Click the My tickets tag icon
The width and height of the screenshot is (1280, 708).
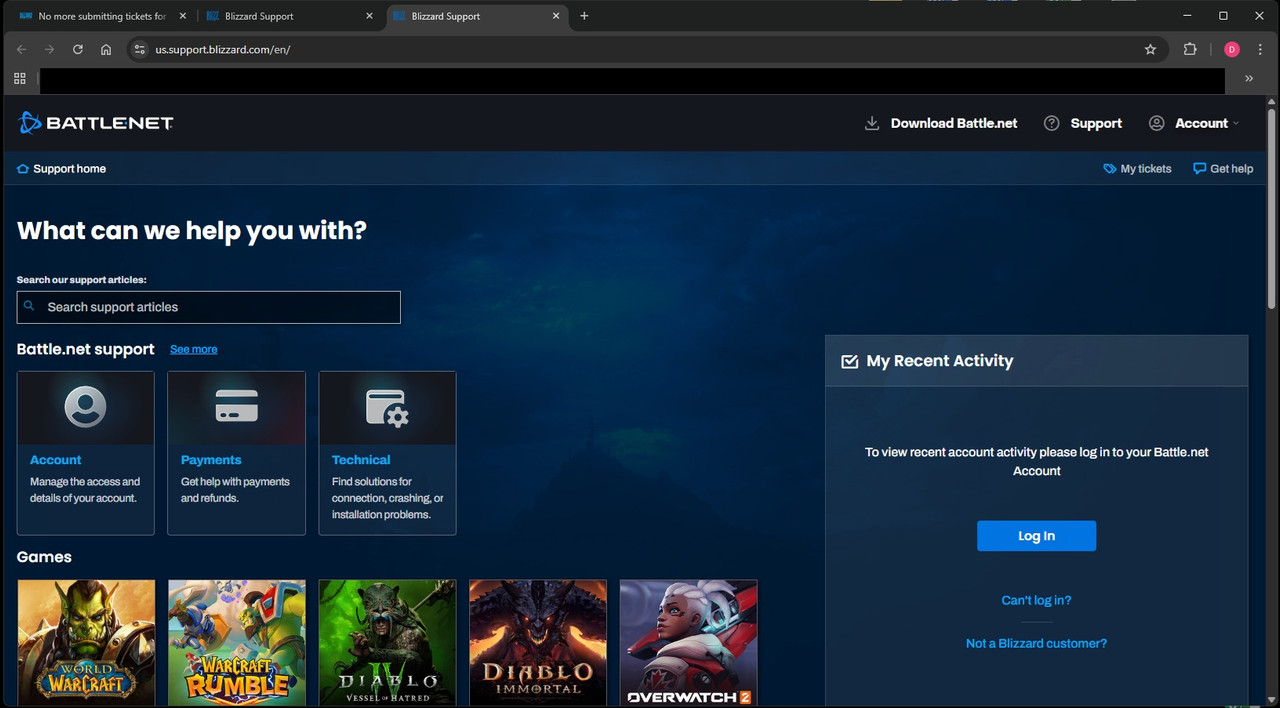pos(1109,169)
